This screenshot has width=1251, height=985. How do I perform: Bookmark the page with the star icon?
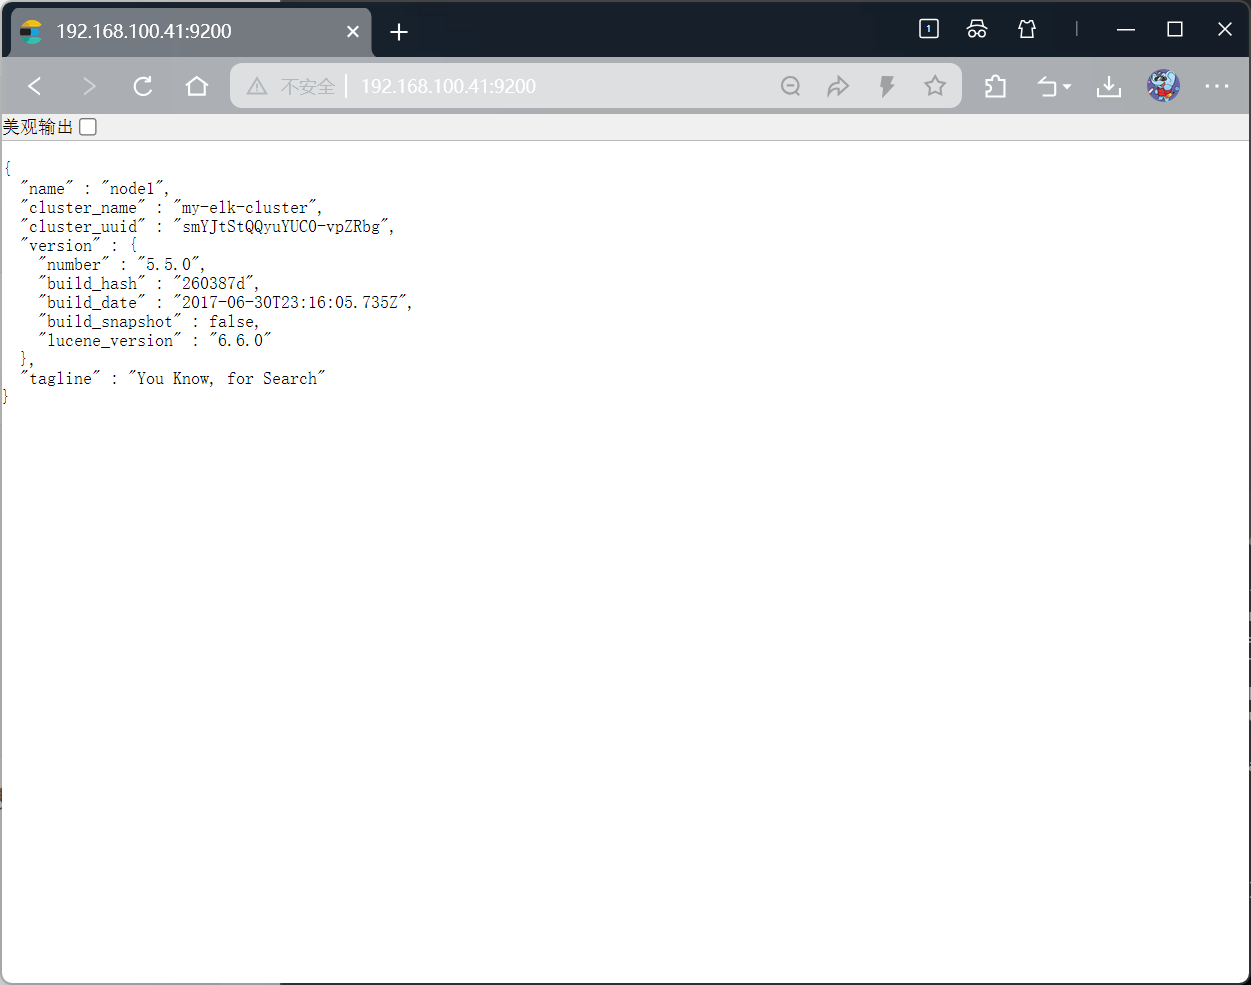tap(935, 86)
